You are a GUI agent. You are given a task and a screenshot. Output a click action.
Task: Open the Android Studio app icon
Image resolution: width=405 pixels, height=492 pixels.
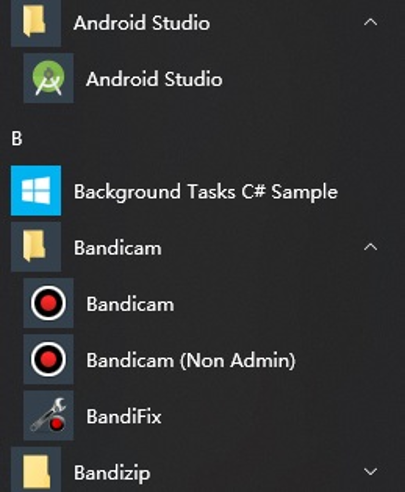tap(49, 78)
